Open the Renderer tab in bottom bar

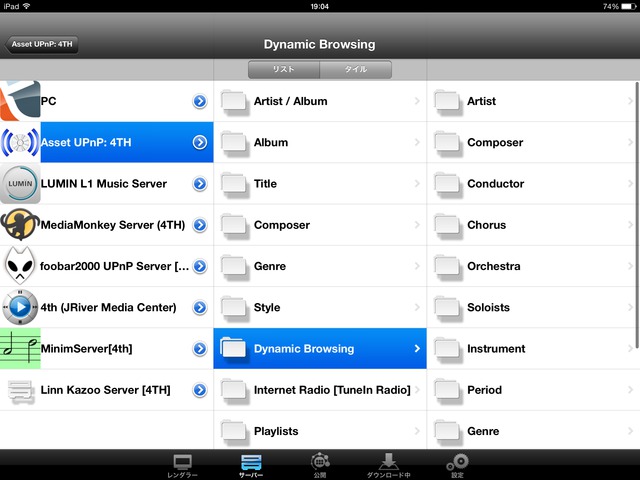182,465
